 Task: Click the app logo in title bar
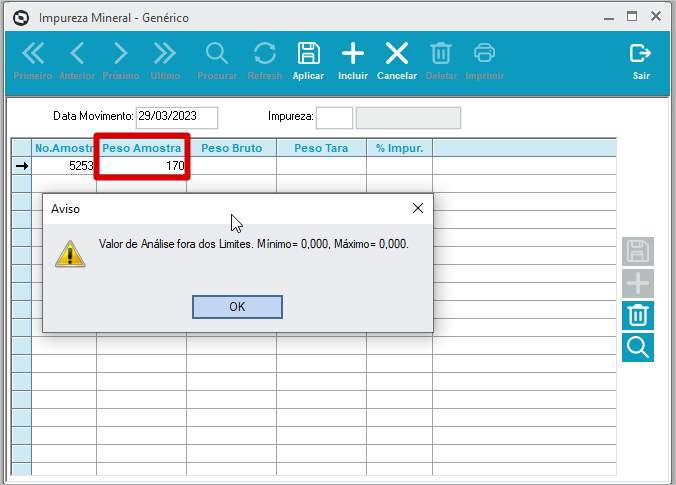[21, 18]
